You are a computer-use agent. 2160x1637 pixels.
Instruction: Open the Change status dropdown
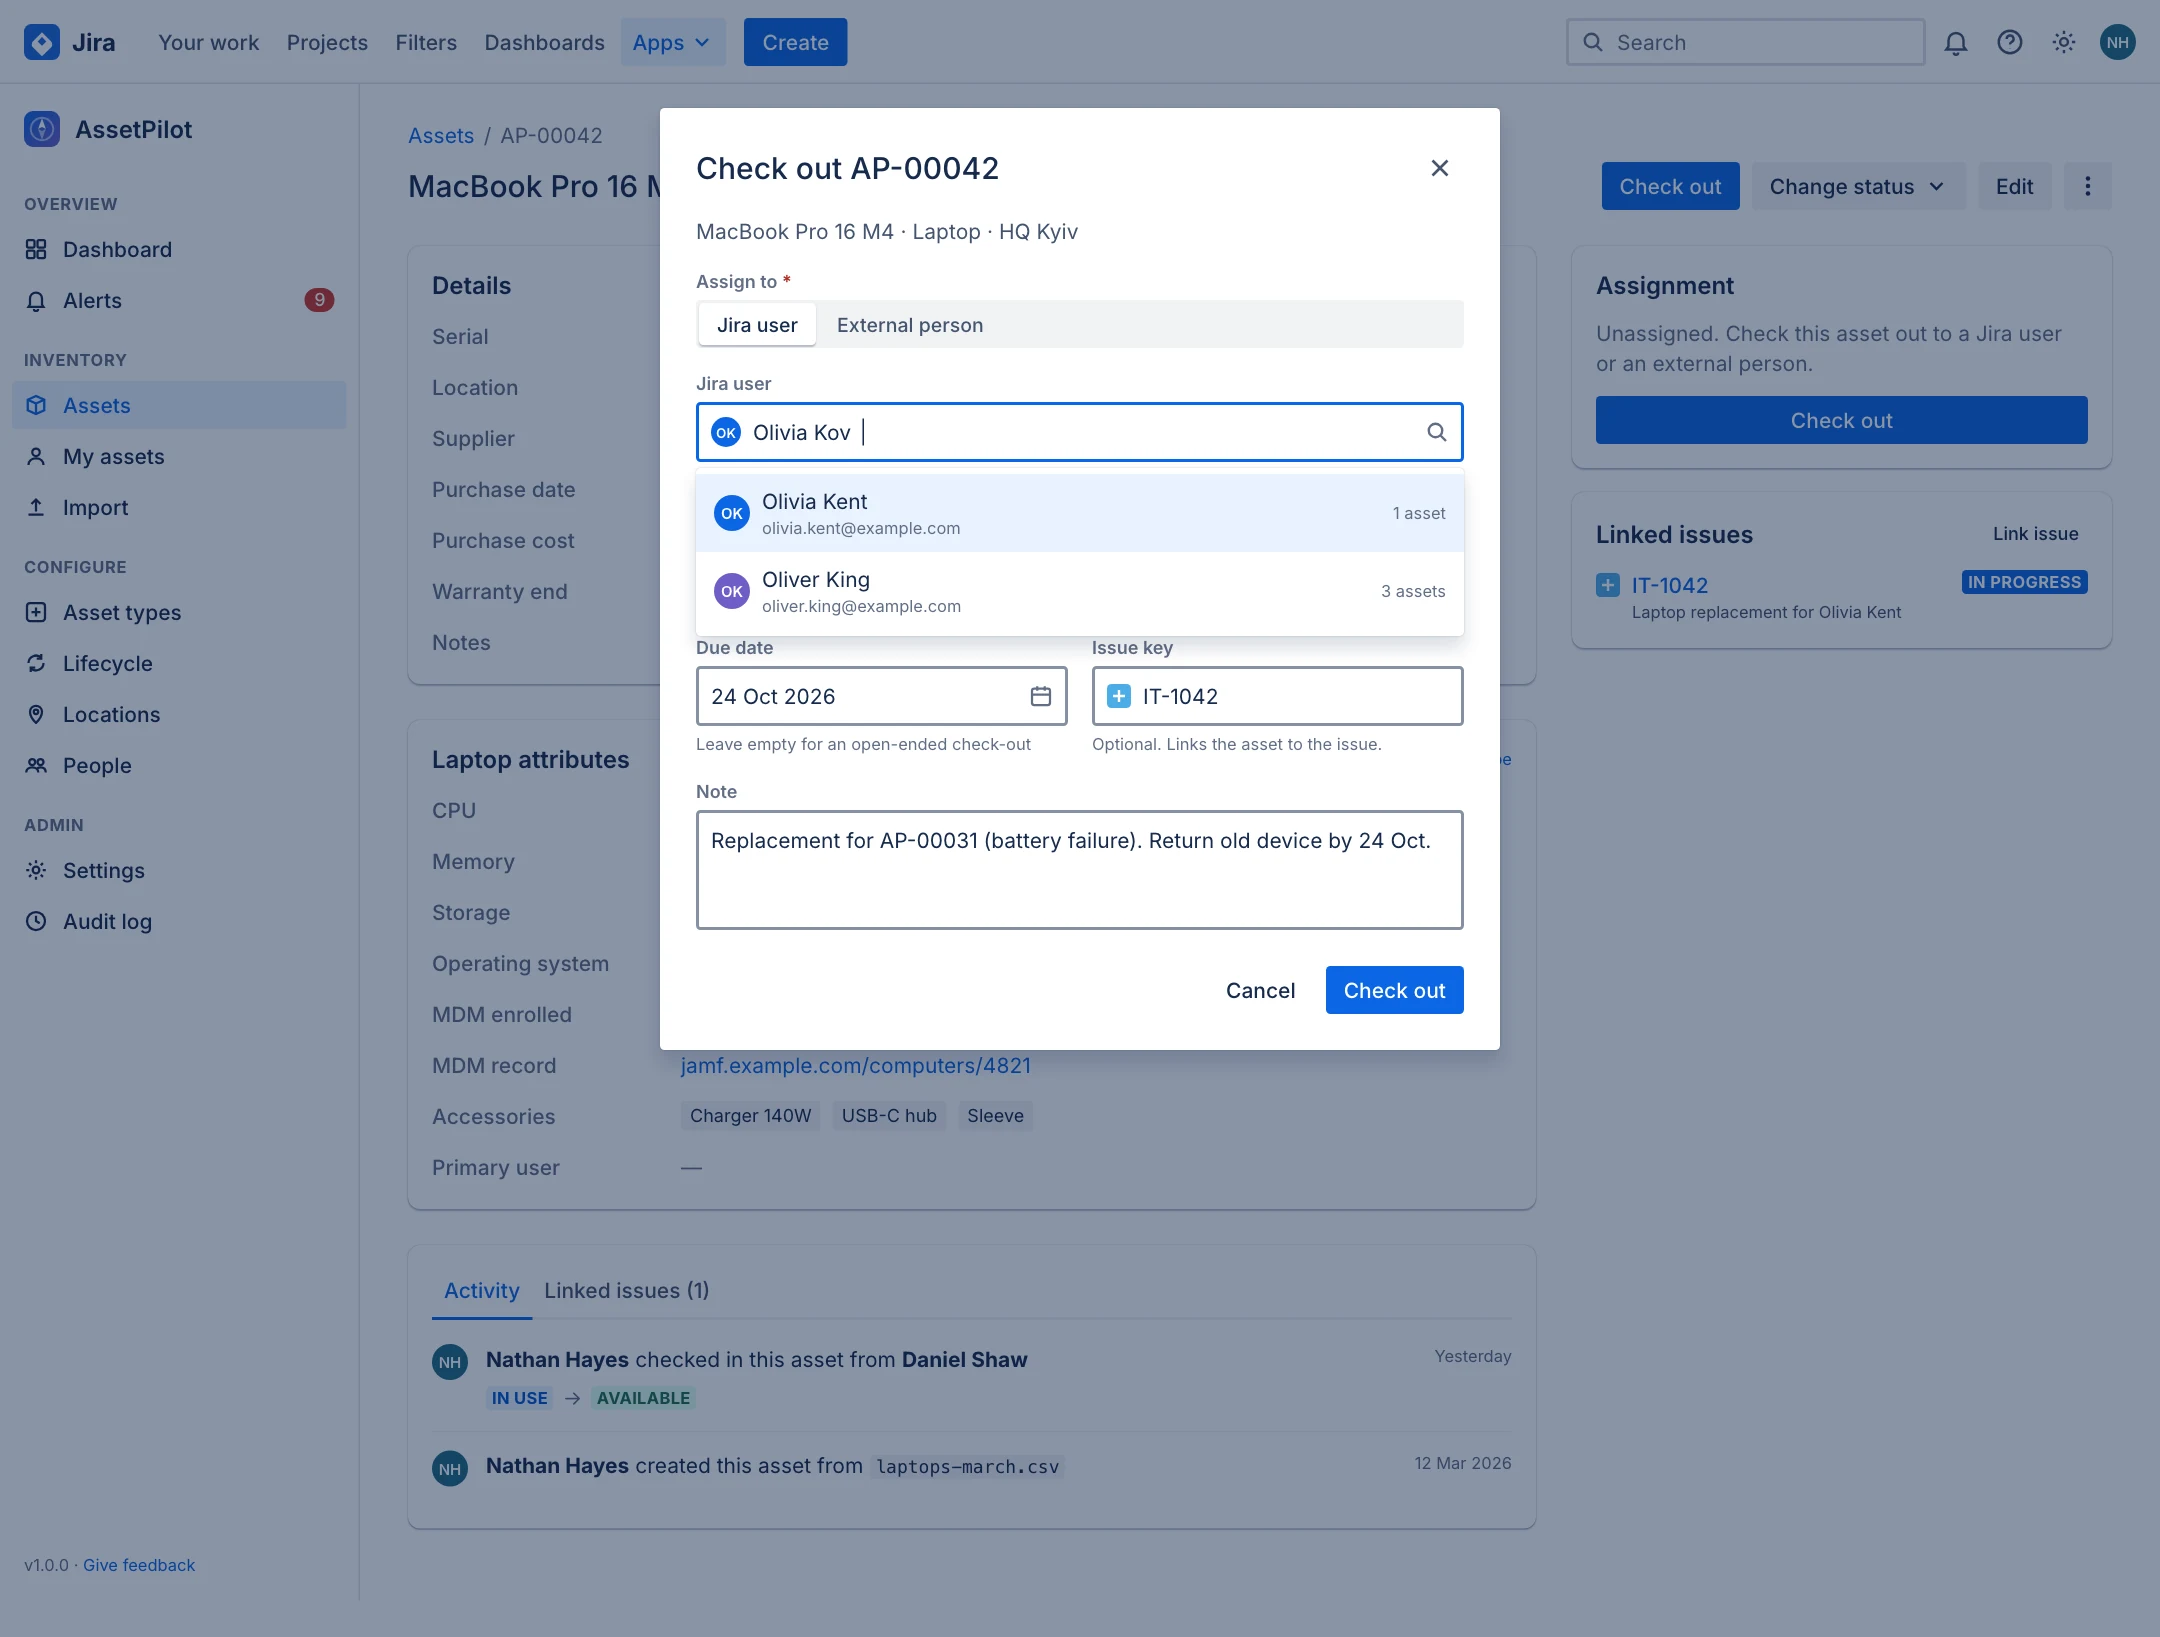click(1858, 186)
